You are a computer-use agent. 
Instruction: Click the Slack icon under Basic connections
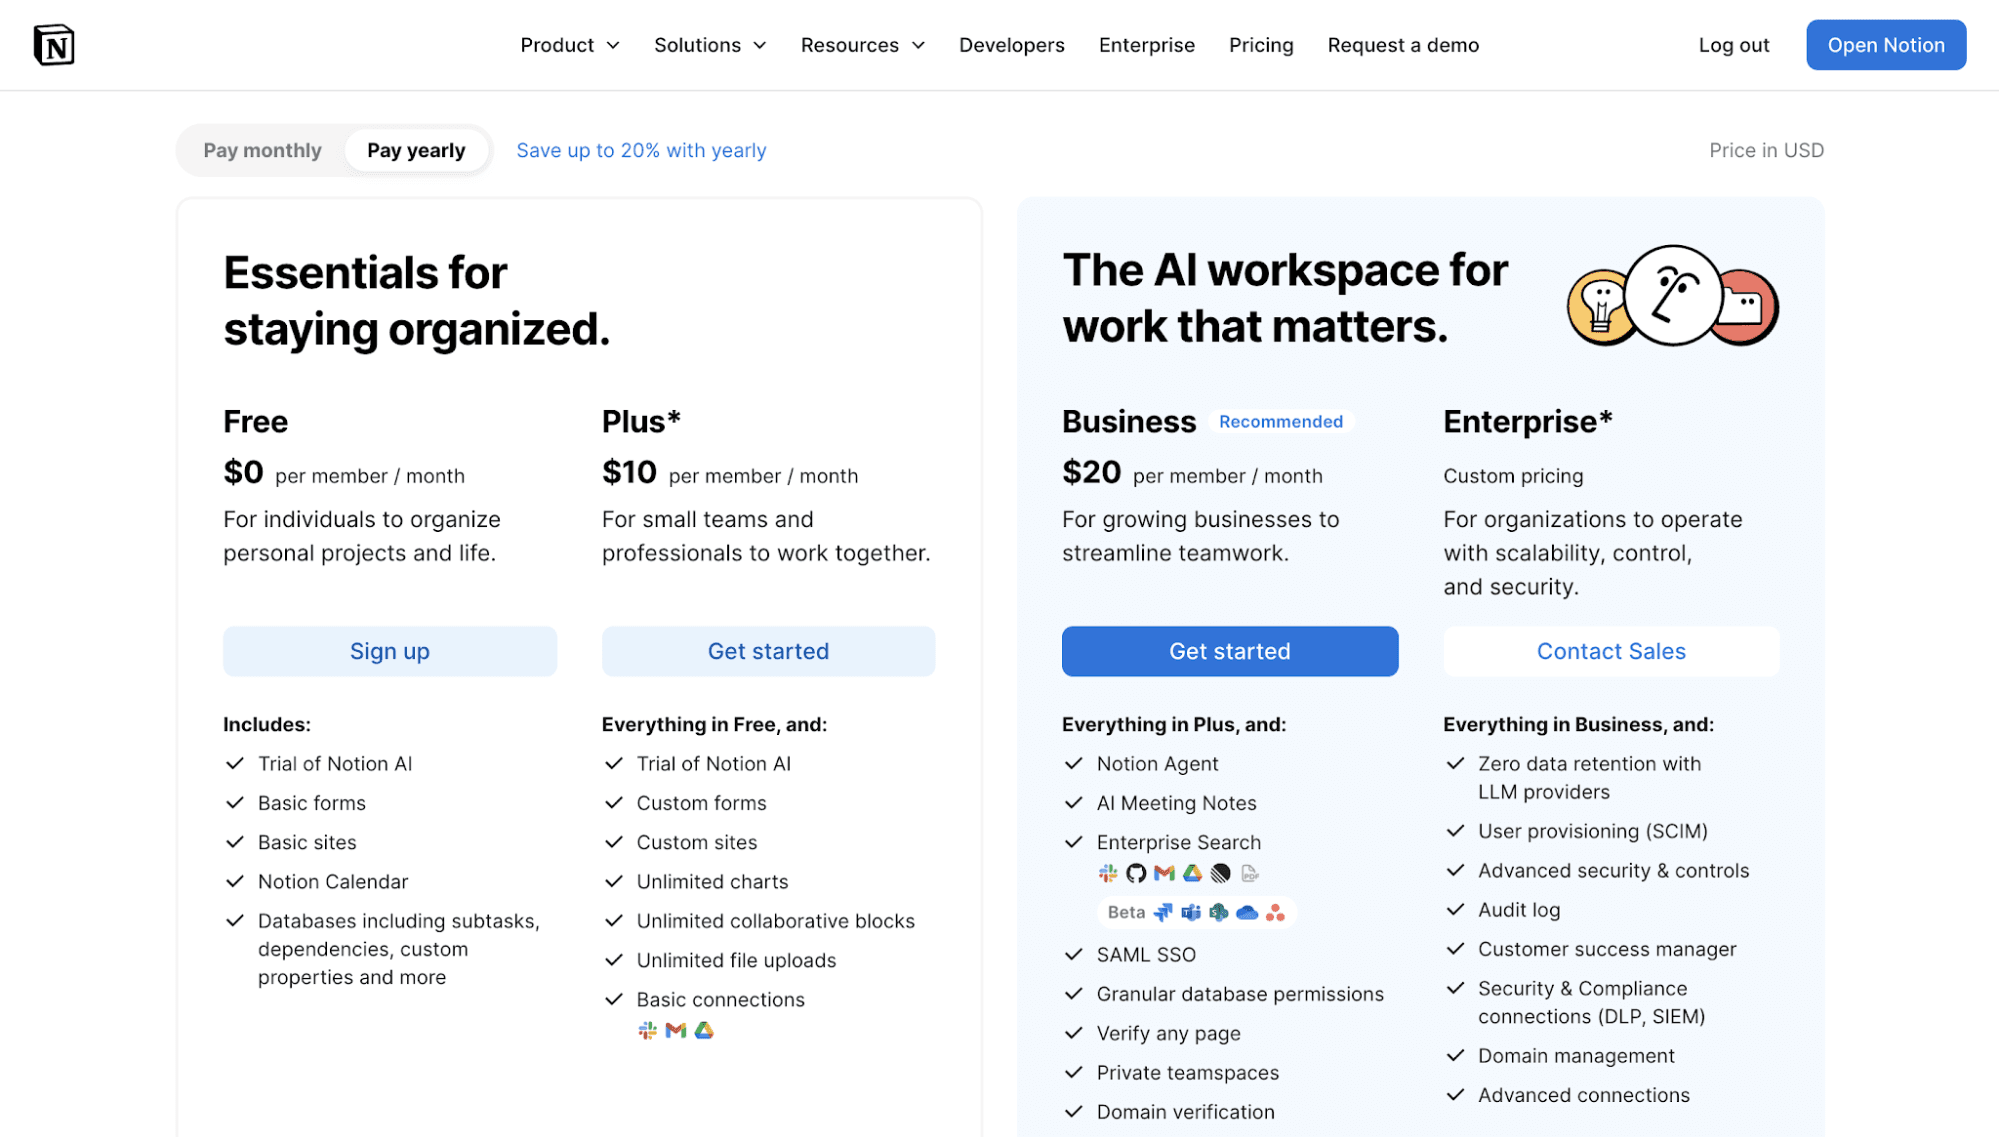648,1031
